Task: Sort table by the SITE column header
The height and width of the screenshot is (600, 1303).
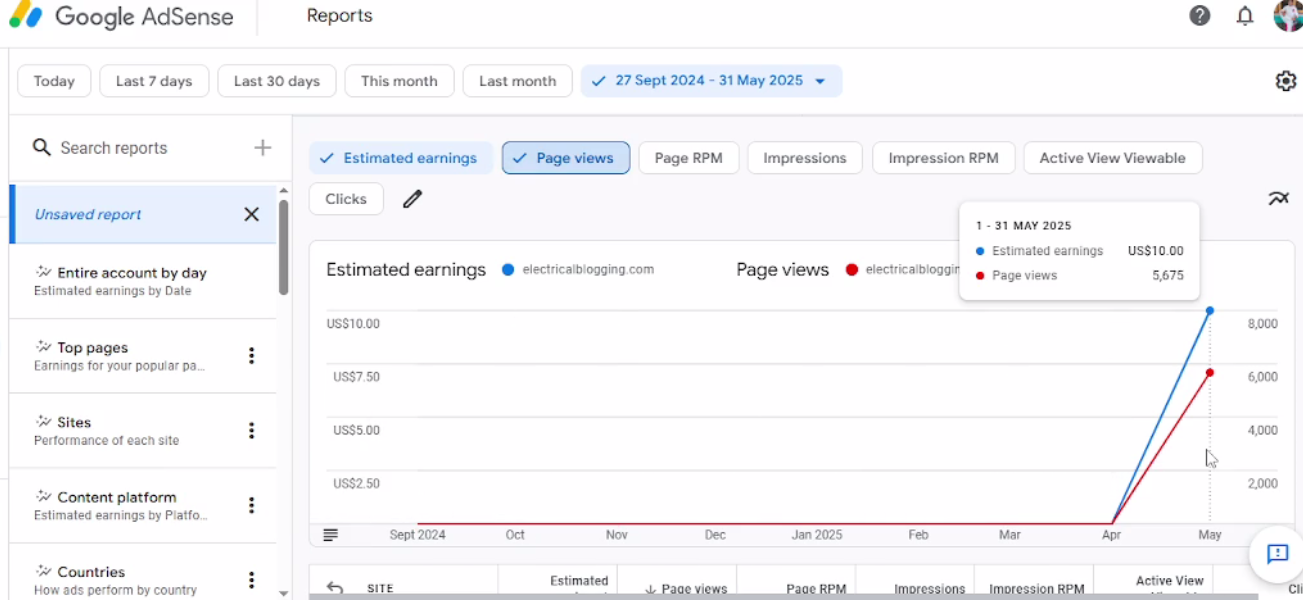Action: [380, 589]
